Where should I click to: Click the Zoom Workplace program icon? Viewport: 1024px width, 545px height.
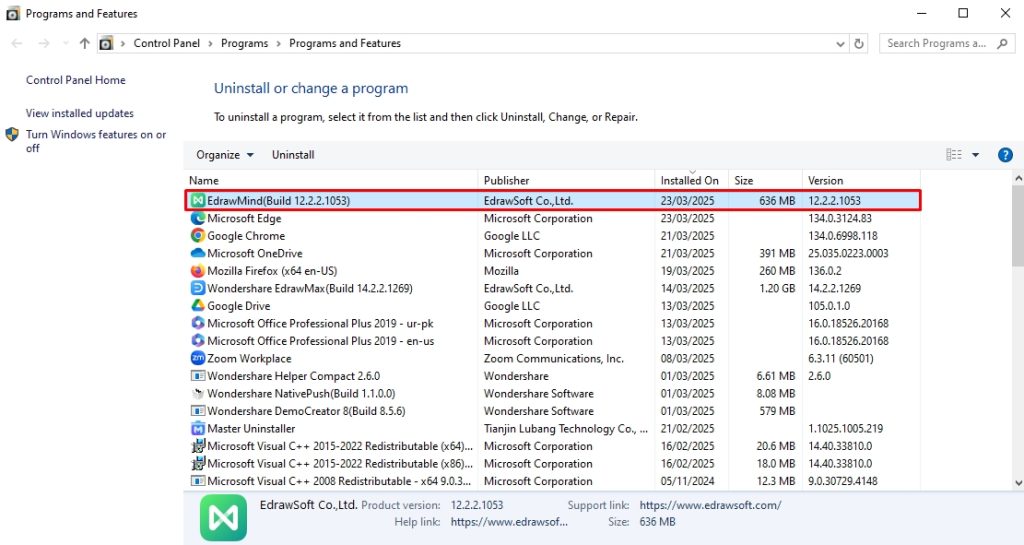(197, 358)
